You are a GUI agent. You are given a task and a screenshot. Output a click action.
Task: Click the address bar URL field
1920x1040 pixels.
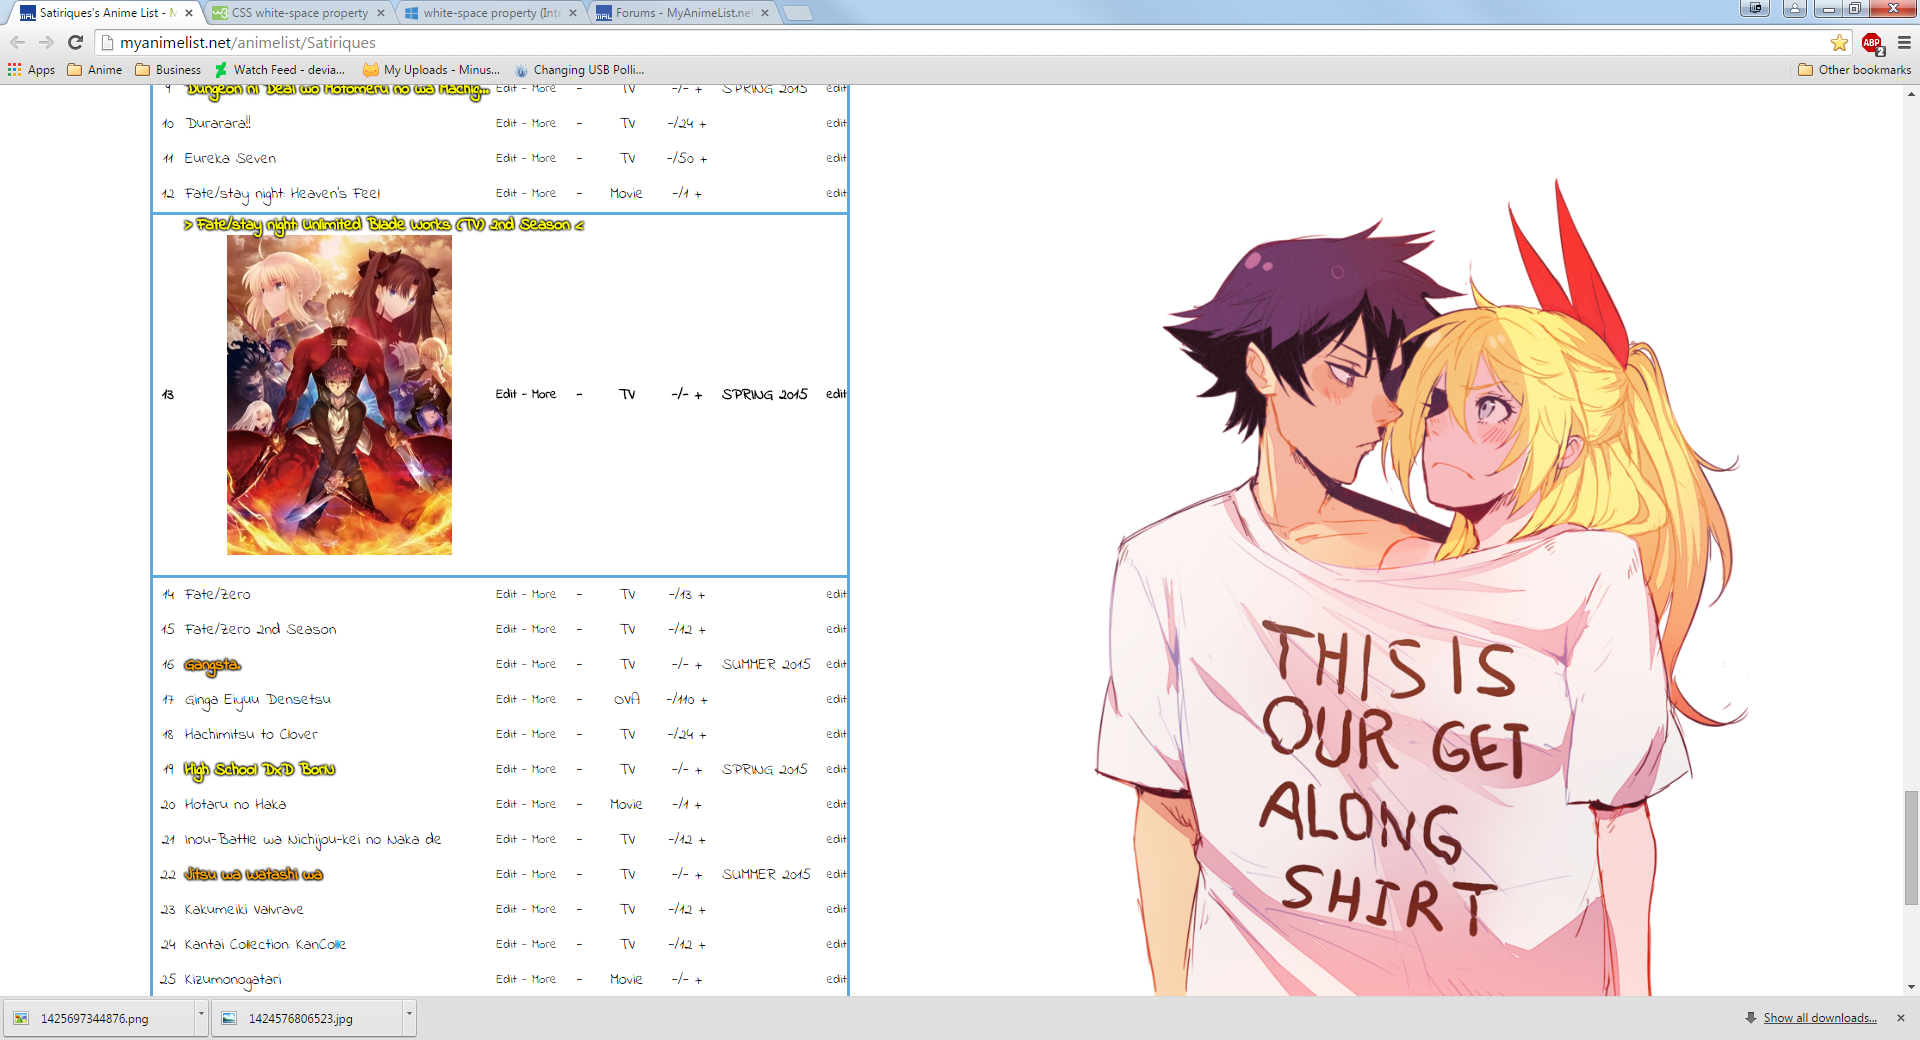tap(900, 42)
